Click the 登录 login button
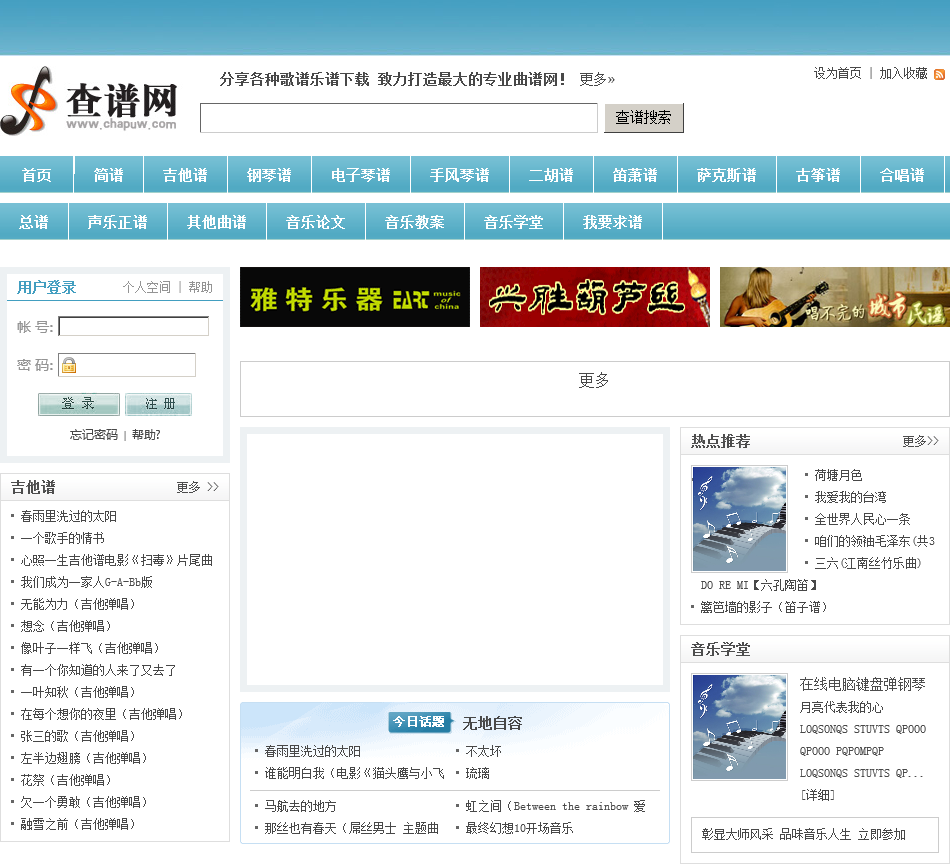Image resolution: width=950 pixels, height=864 pixels. click(79, 404)
